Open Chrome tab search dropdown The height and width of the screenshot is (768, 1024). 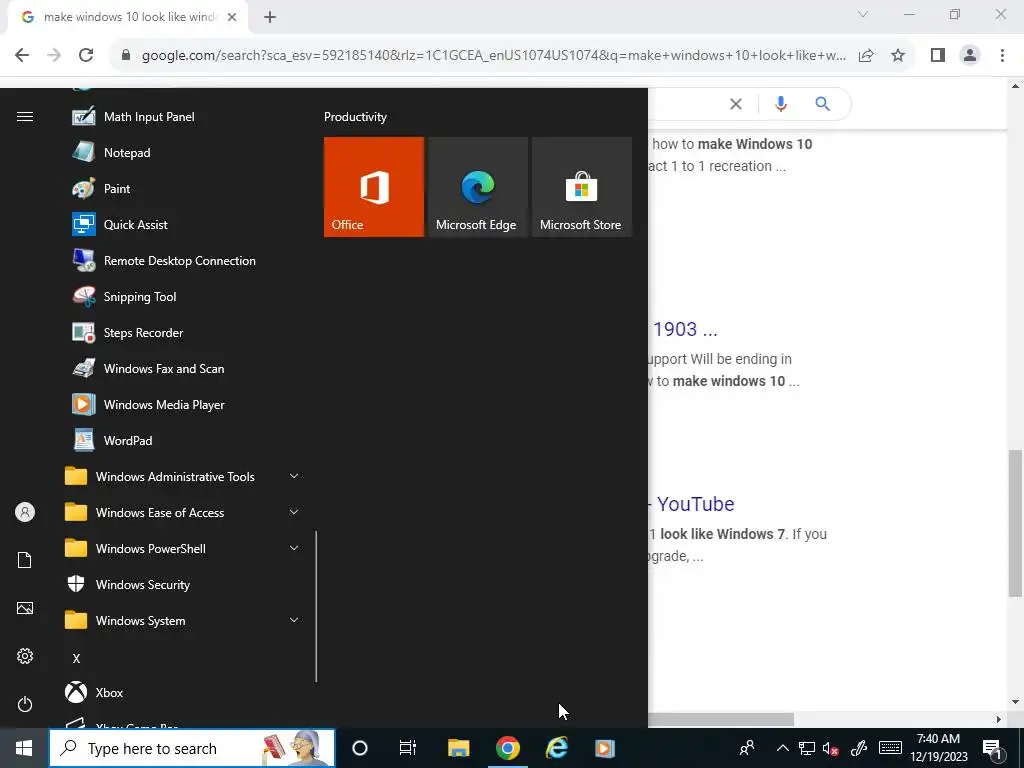pos(863,14)
